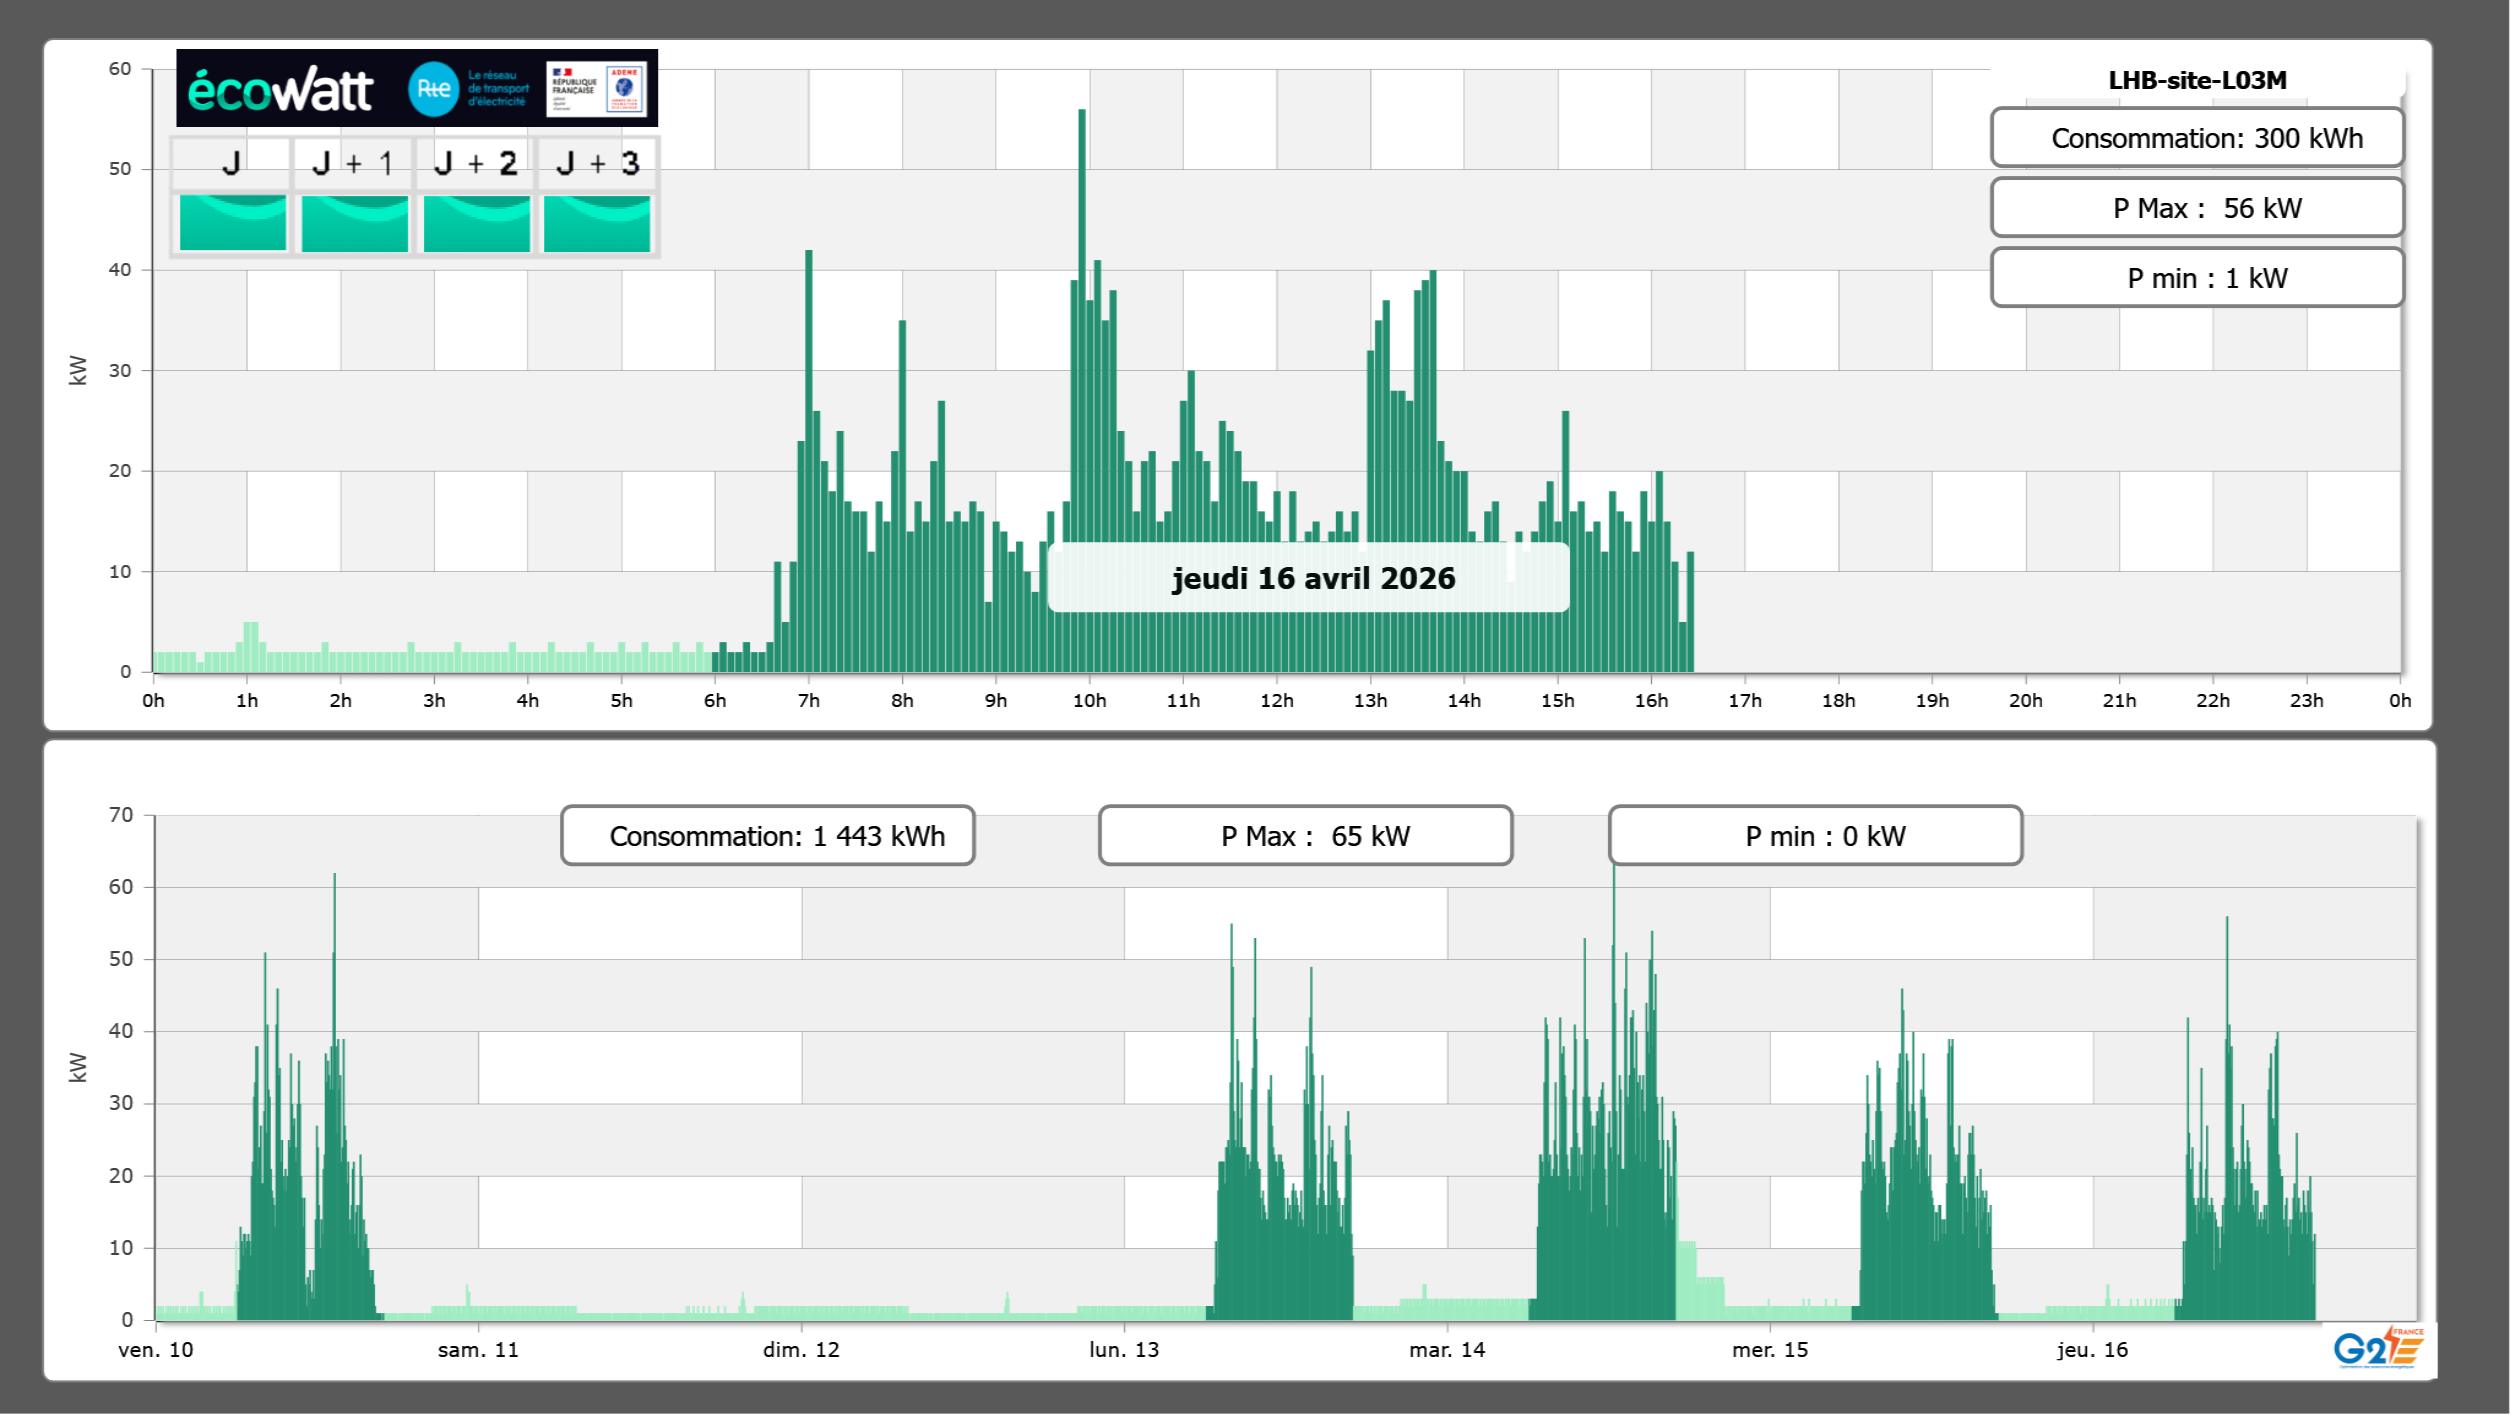Open the J + 1 header tab
Viewport: 2511px width, 1415px height.
(352, 163)
